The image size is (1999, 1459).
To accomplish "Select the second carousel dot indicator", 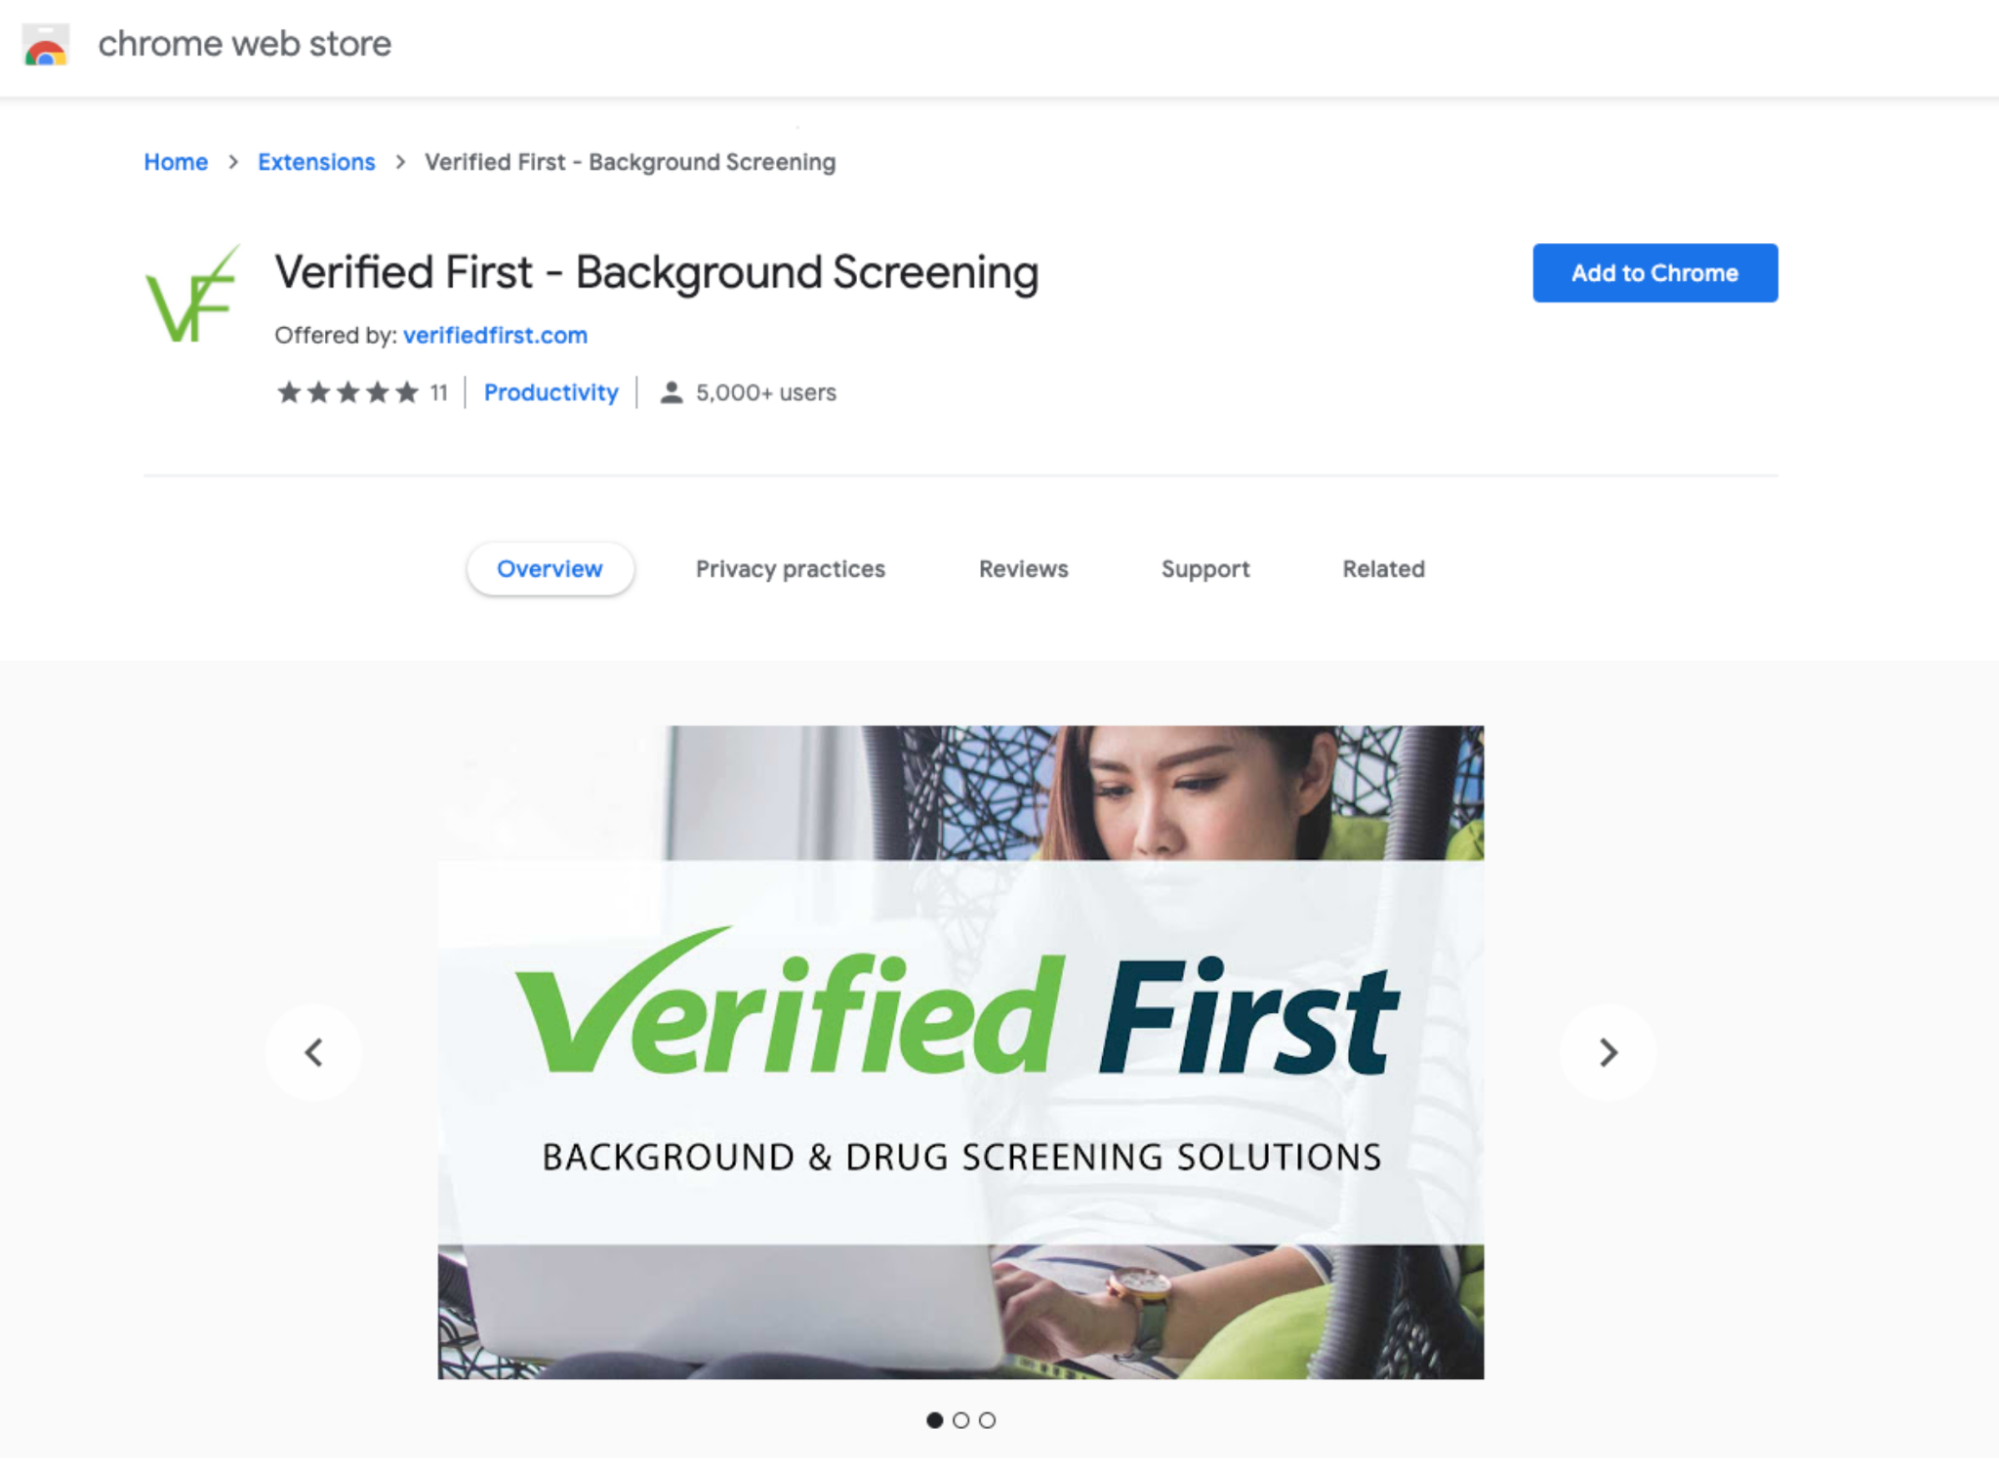I will point(961,1420).
